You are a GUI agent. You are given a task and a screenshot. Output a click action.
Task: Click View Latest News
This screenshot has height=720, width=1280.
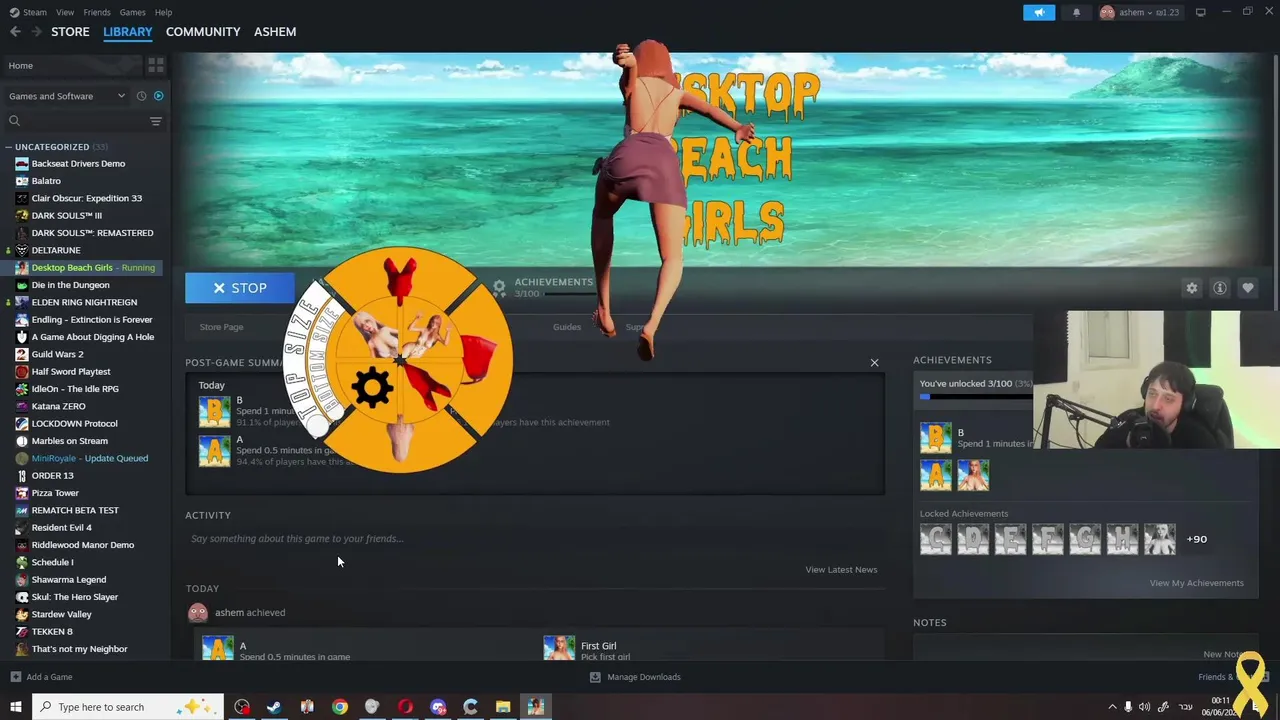coord(841,570)
